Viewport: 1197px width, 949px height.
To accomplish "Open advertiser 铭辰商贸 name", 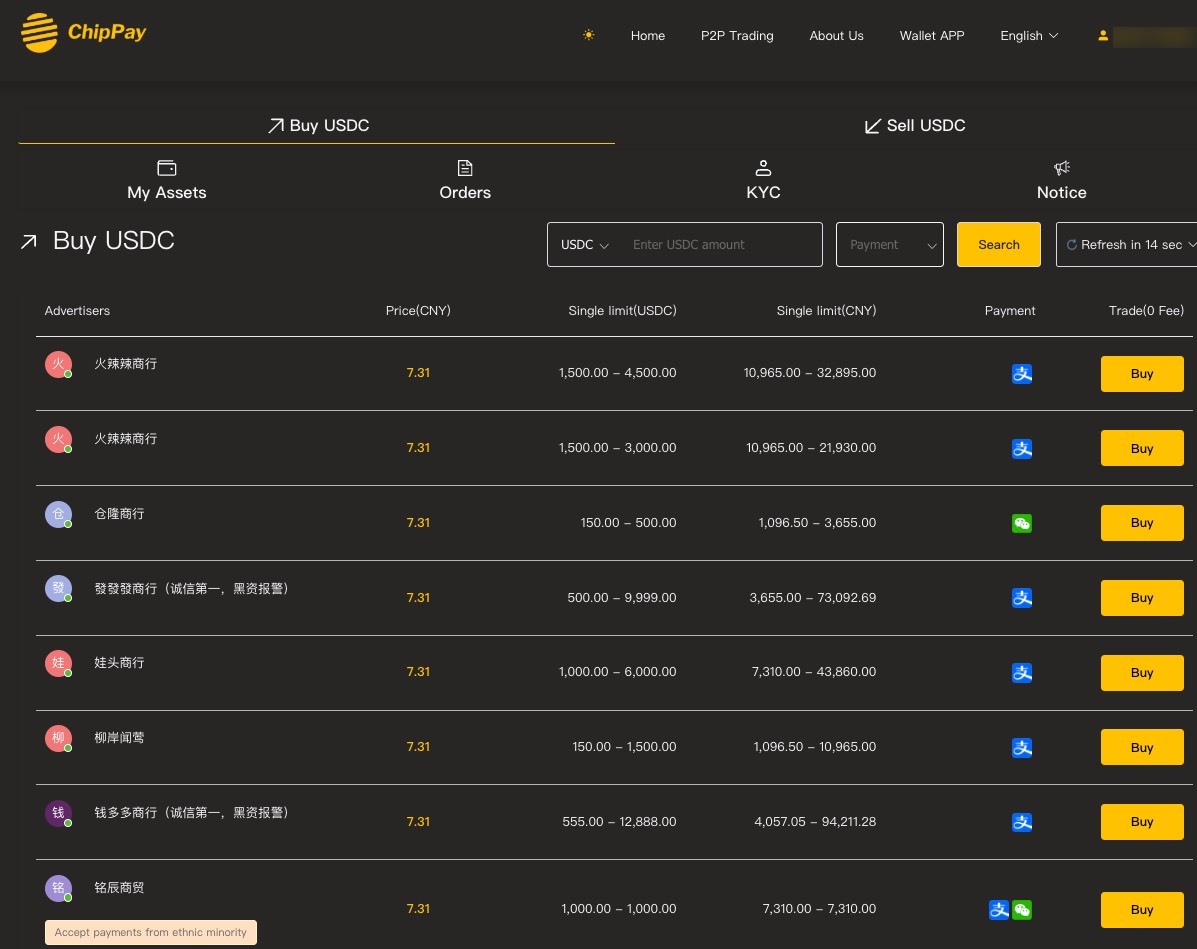I will 119,887.
